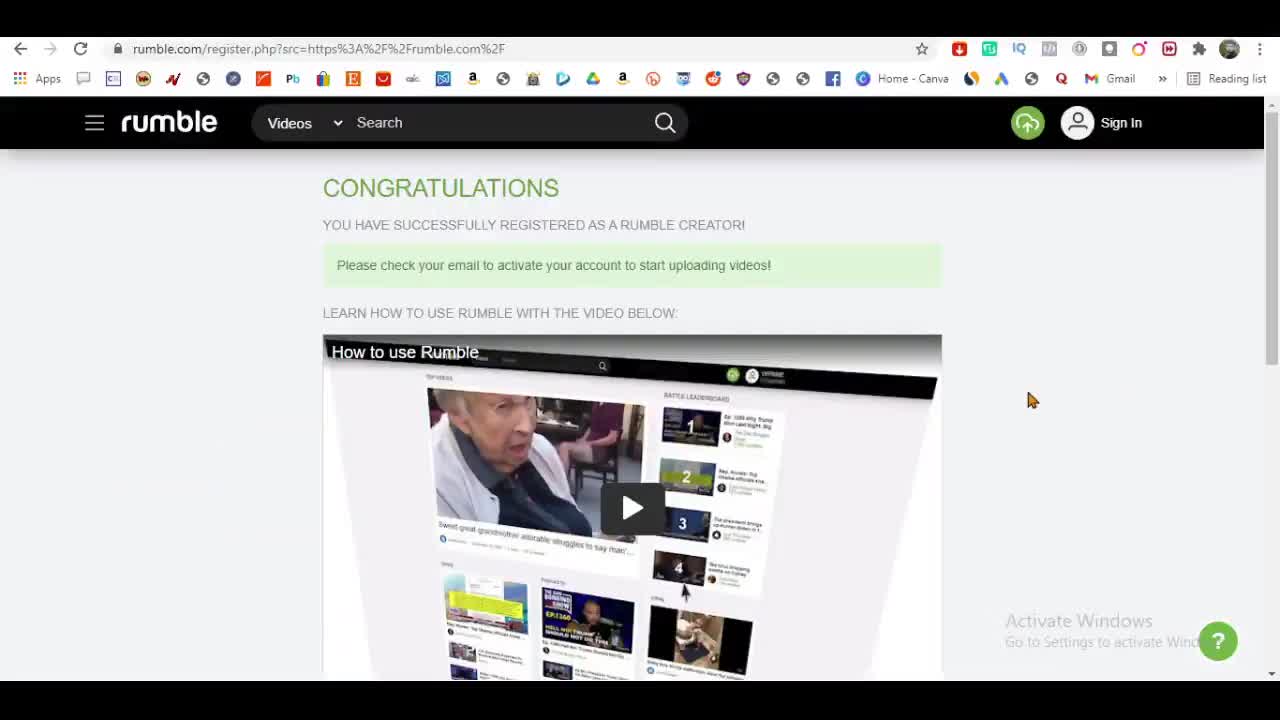
Task: Expand the Videos search type dropdown
Action: [304, 123]
